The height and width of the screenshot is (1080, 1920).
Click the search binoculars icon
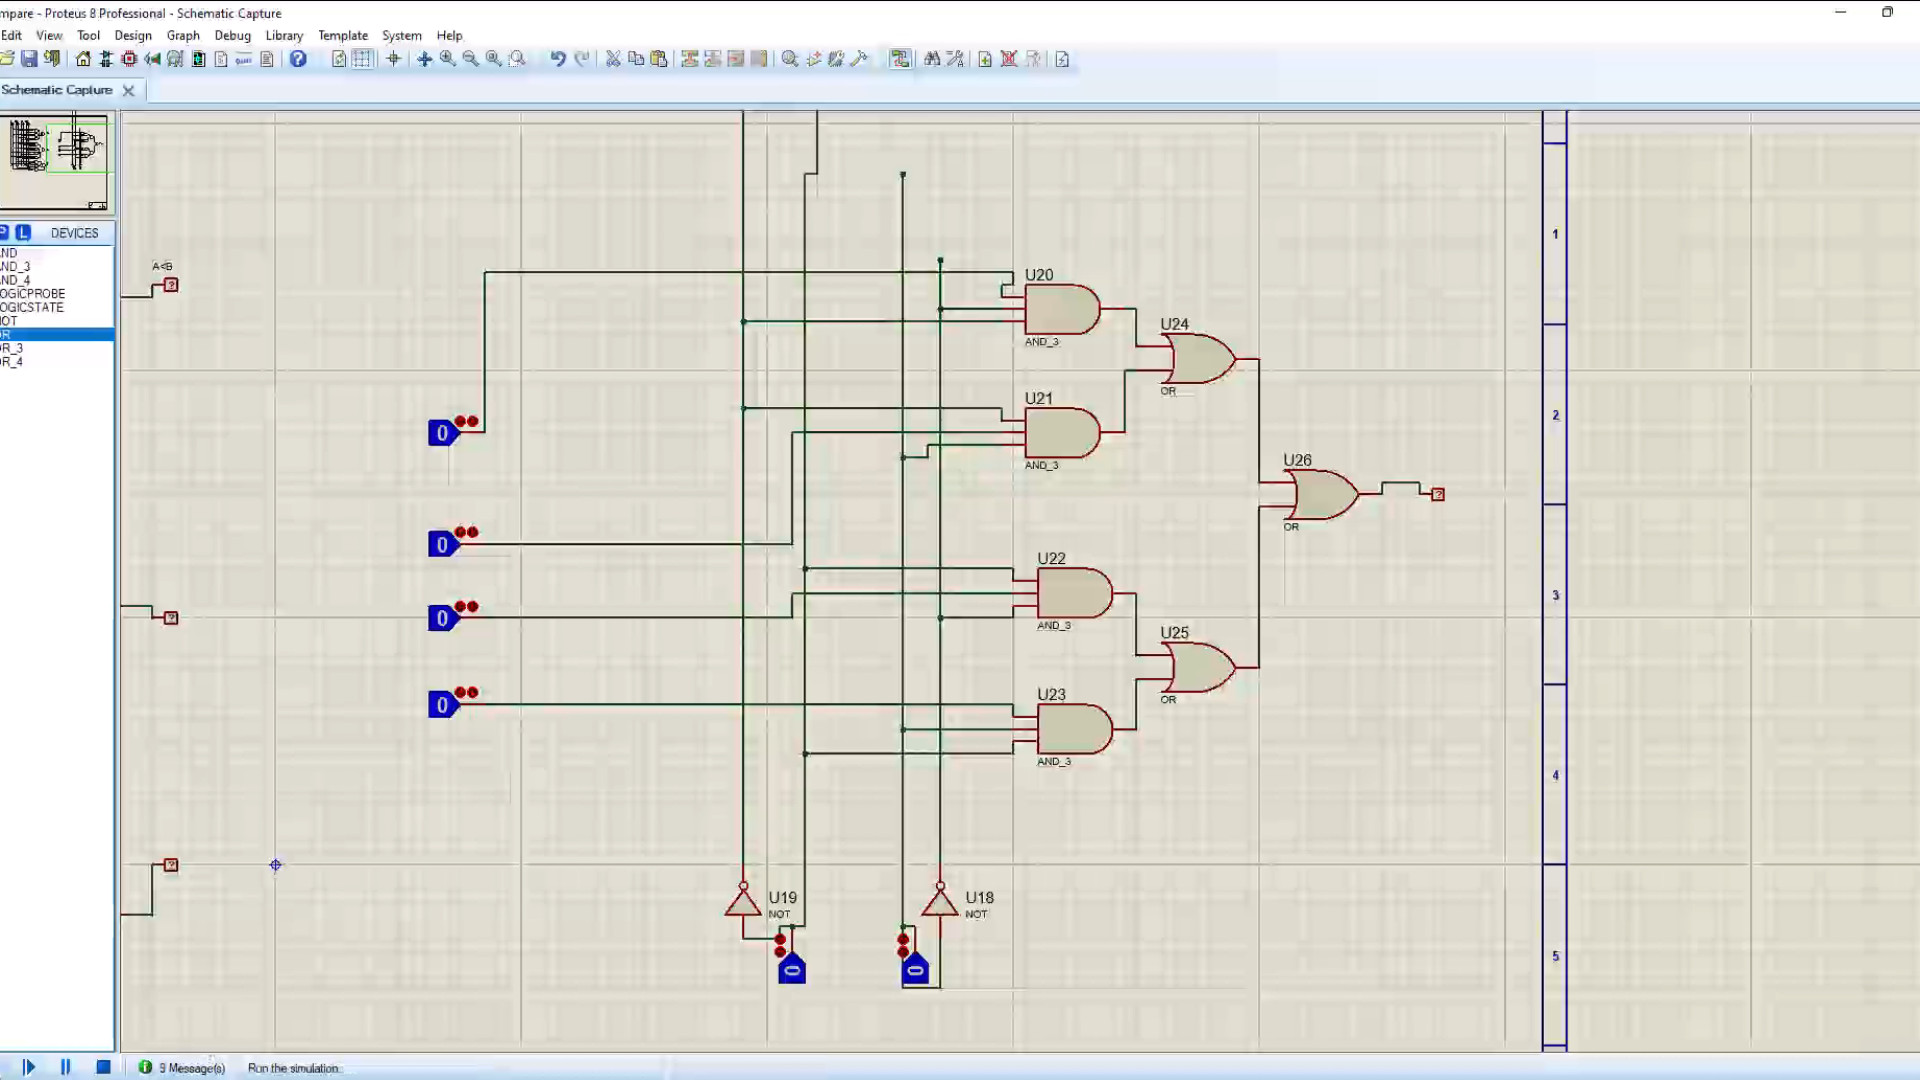(x=932, y=59)
